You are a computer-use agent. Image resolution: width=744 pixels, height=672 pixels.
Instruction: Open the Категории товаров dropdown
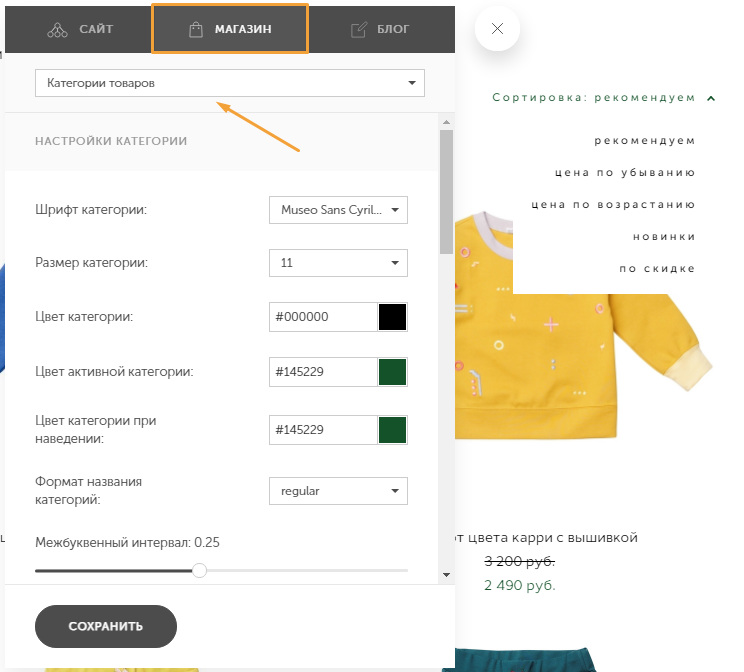tap(230, 83)
